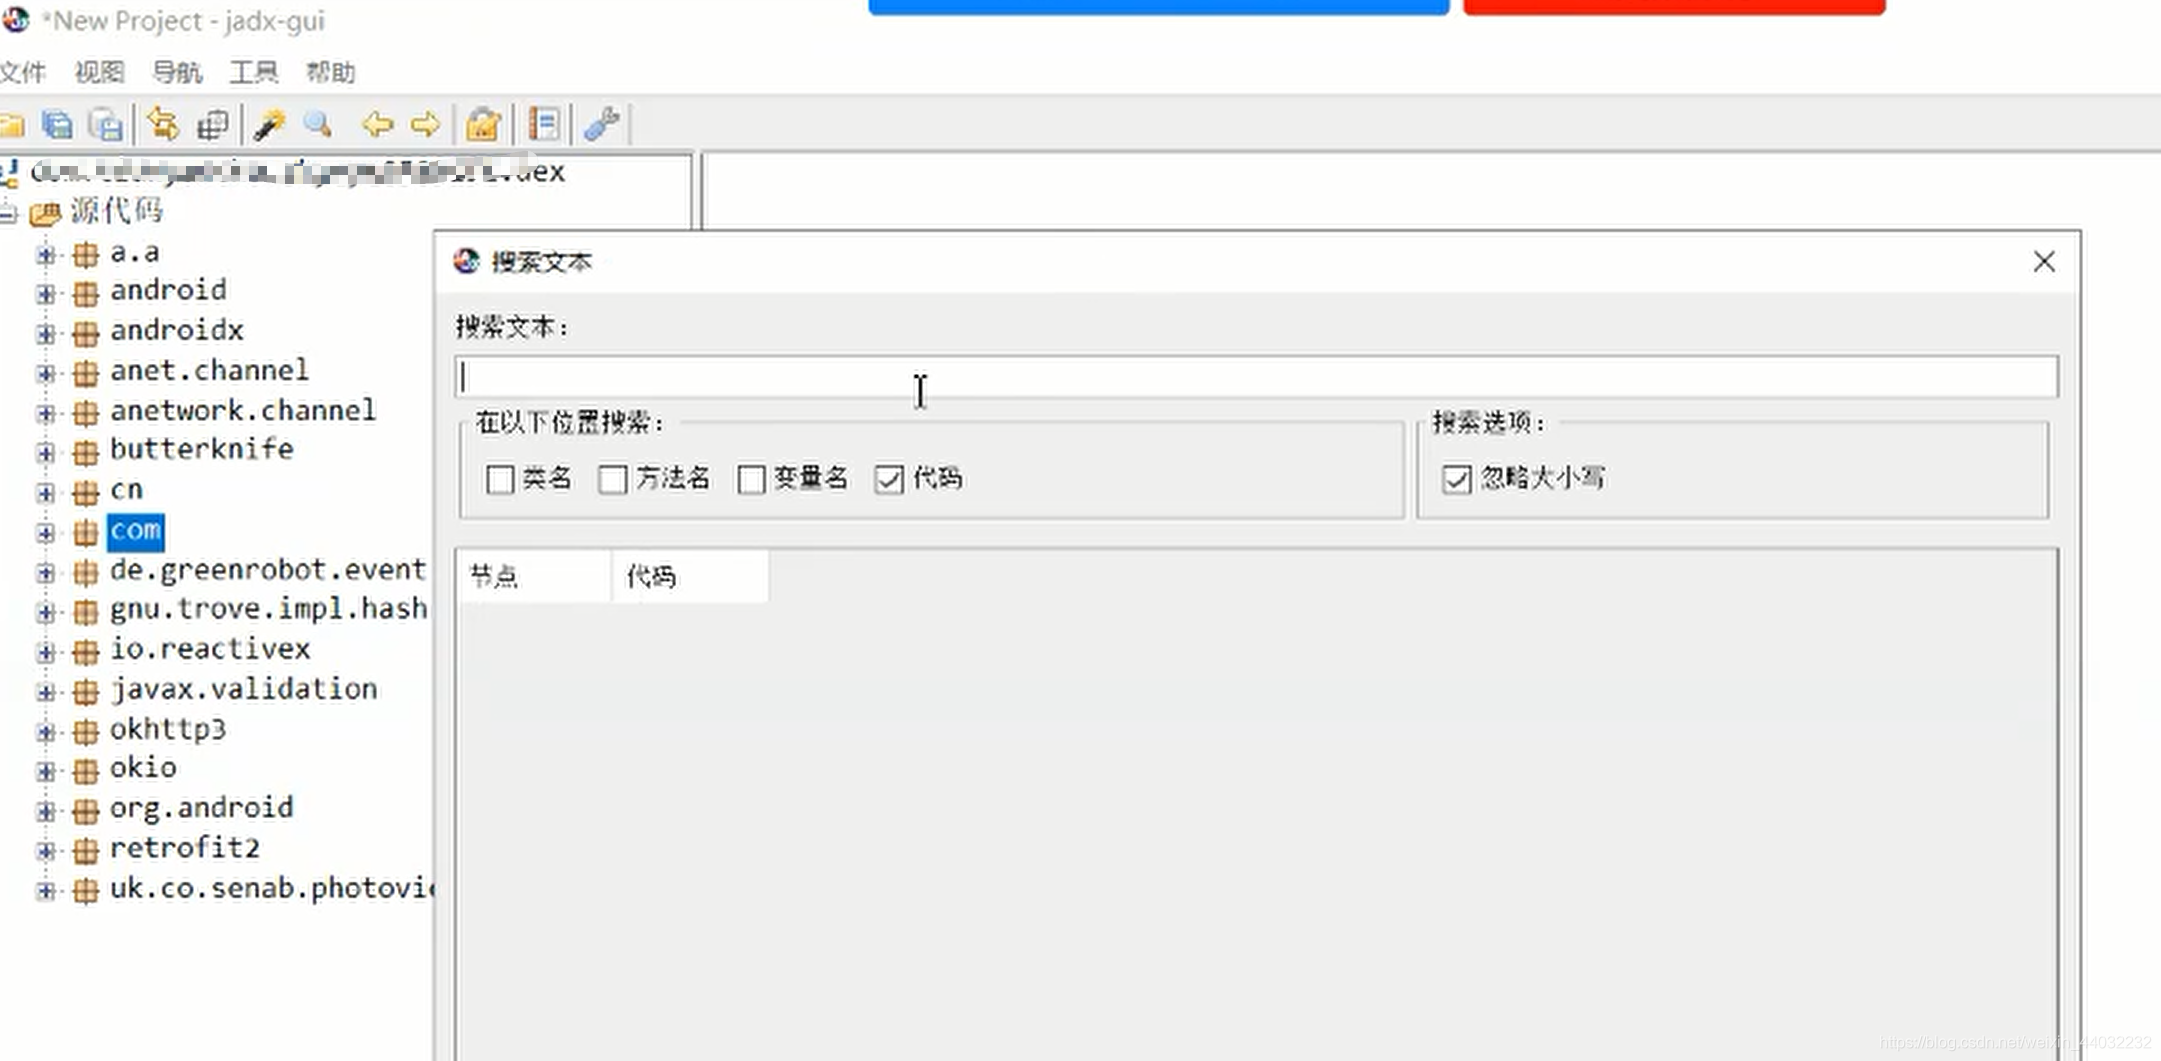This screenshot has width=2161, height=1061.
Task: Toggle the 忽略大小写 checkbox
Action: point(1457,479)
